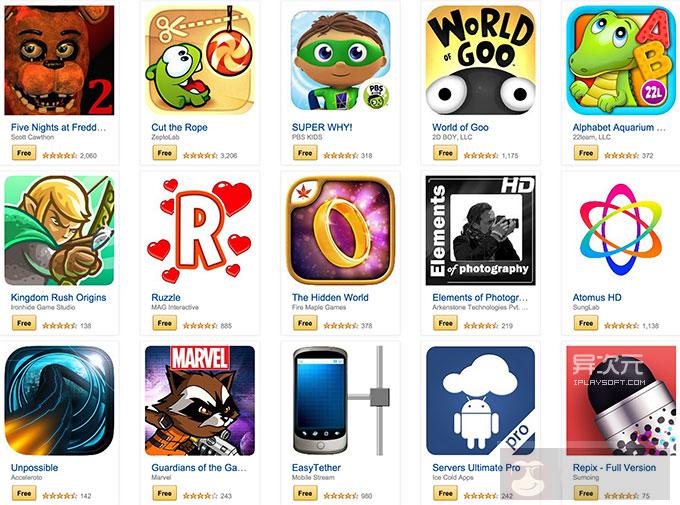The height and width of the screenshot is (505, 680).
Task: Select the Atomus HD colorful atom icon
Action: tap(621, 230)
